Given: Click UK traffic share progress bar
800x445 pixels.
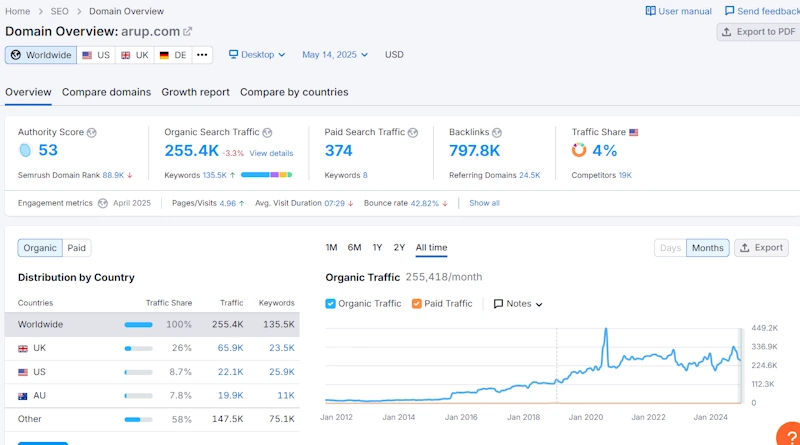Looking at the screenshot, I should coord(138,349).
